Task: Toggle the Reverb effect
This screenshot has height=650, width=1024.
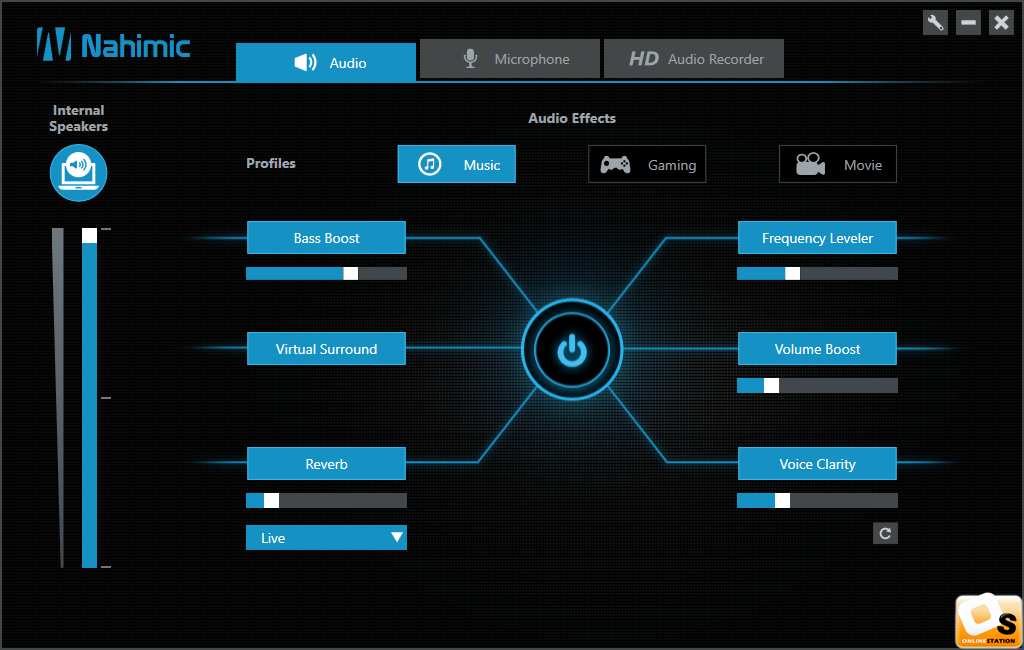Action: tap(327, 464)
